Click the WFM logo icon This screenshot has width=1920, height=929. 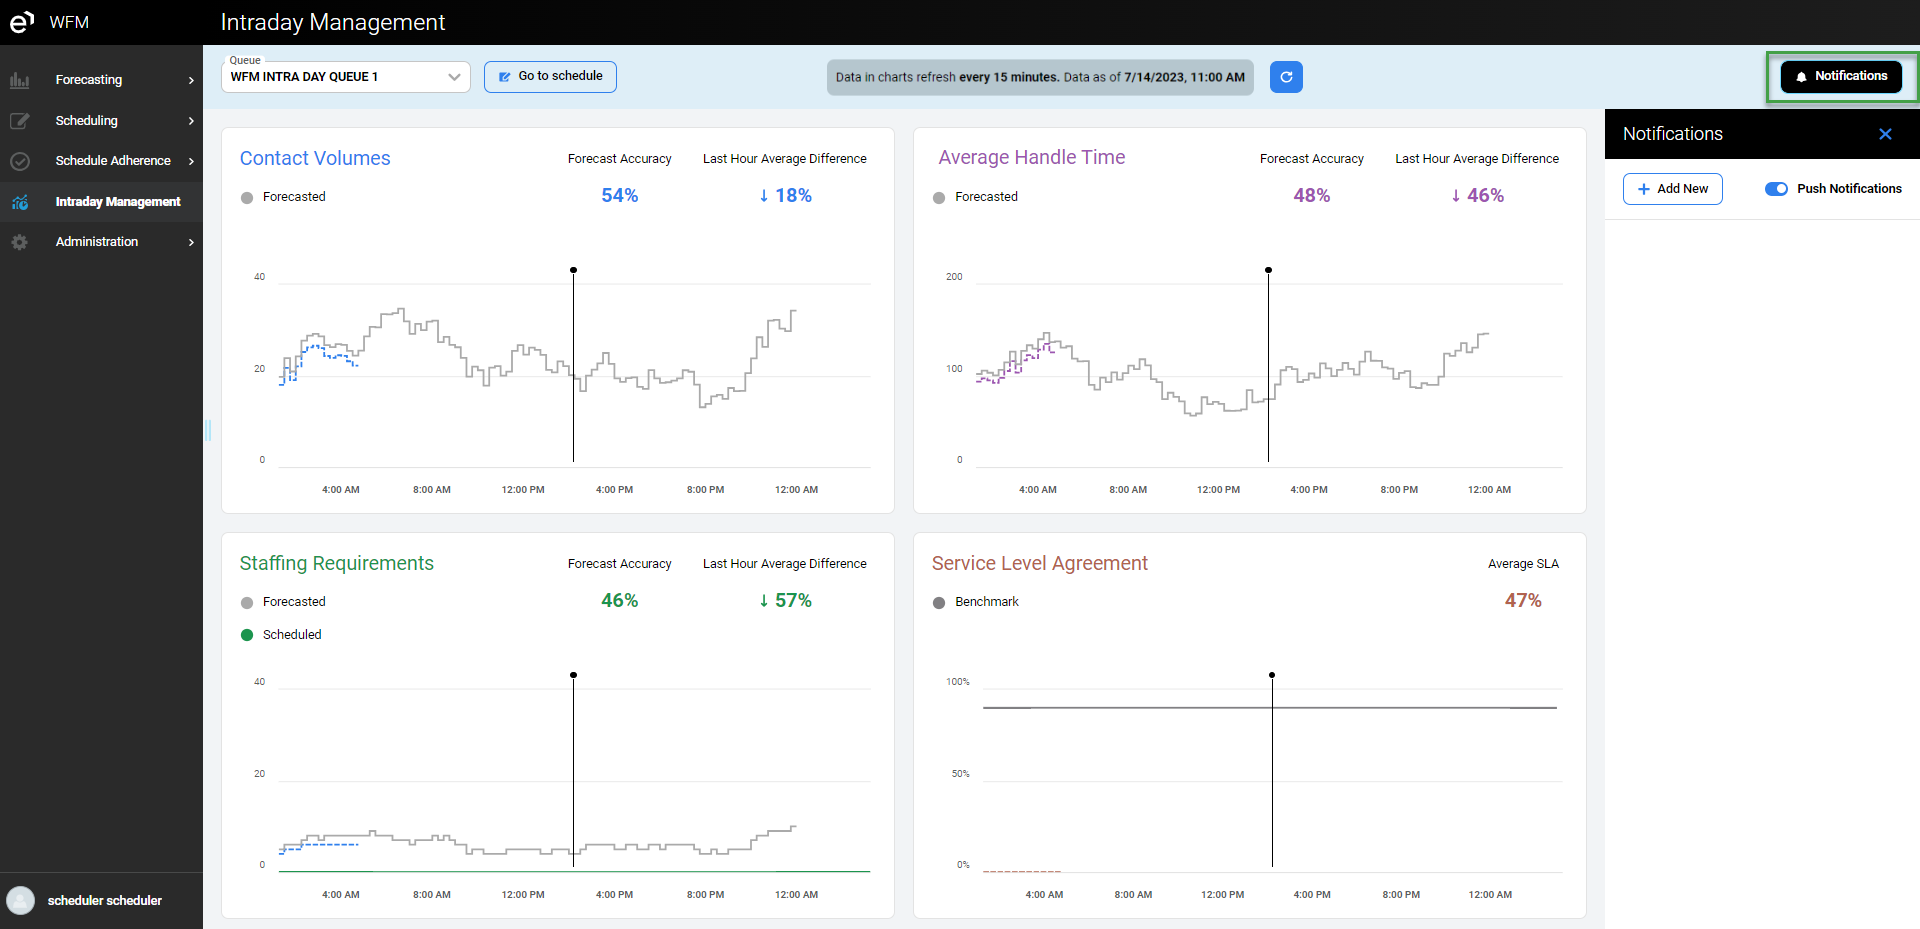pyautogui.click(x=21, y=22)
